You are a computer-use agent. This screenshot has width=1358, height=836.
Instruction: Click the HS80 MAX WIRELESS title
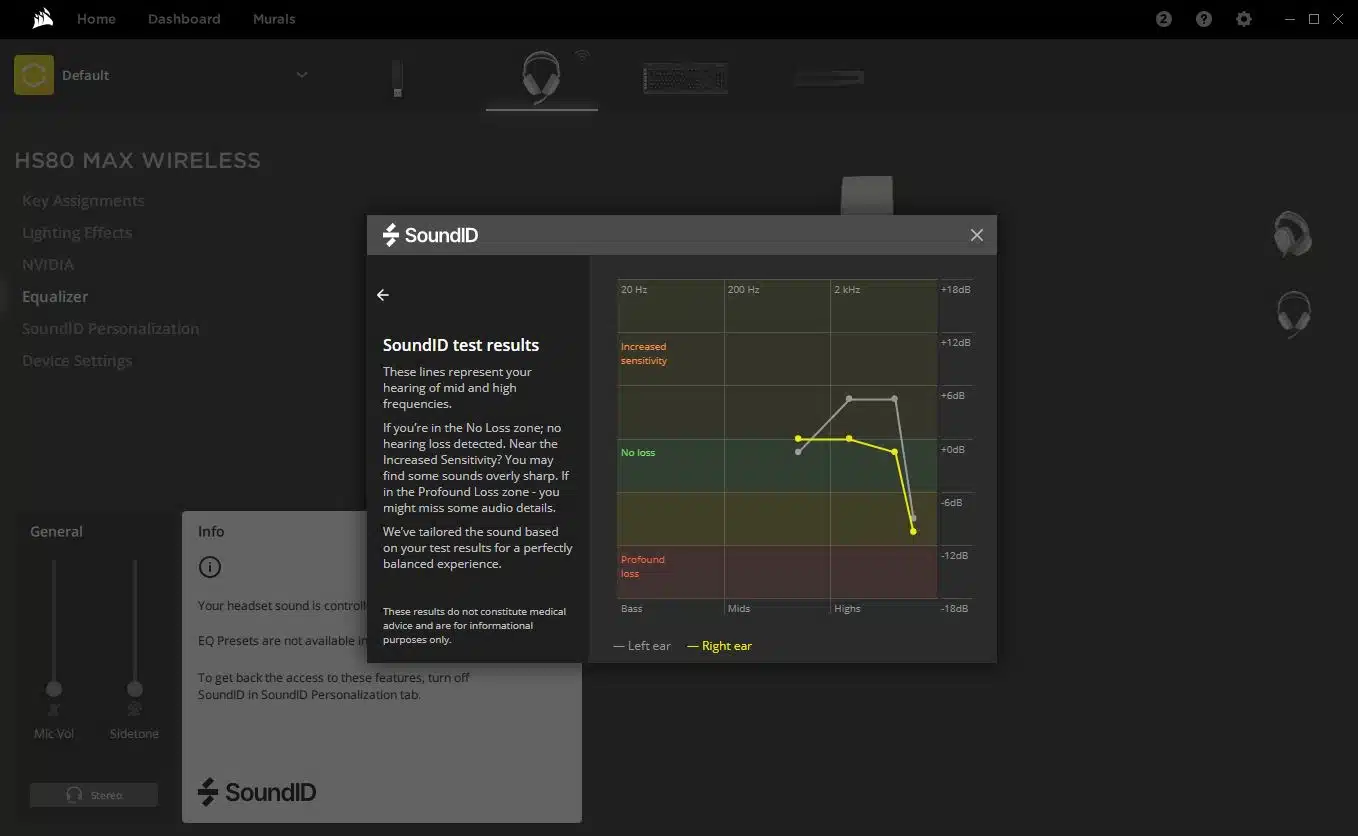138,161
